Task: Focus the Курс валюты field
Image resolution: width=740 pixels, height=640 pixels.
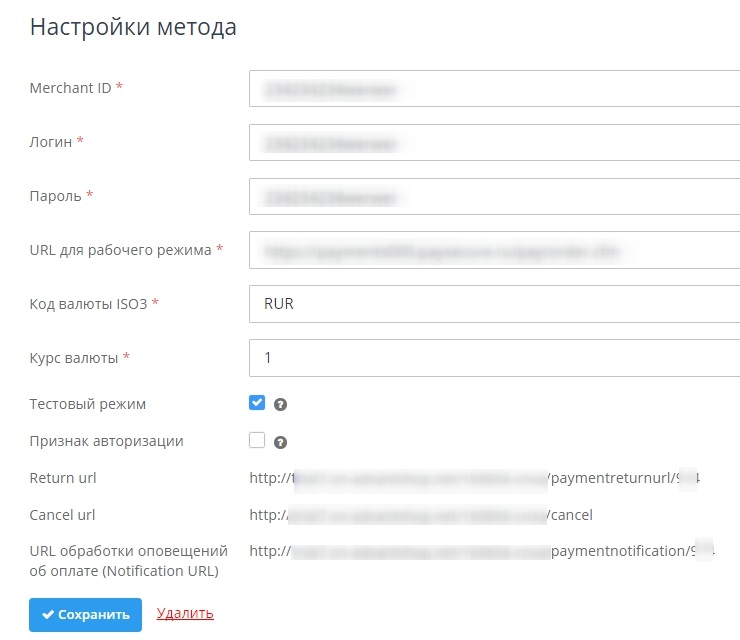Action: (x=494, y=357)
